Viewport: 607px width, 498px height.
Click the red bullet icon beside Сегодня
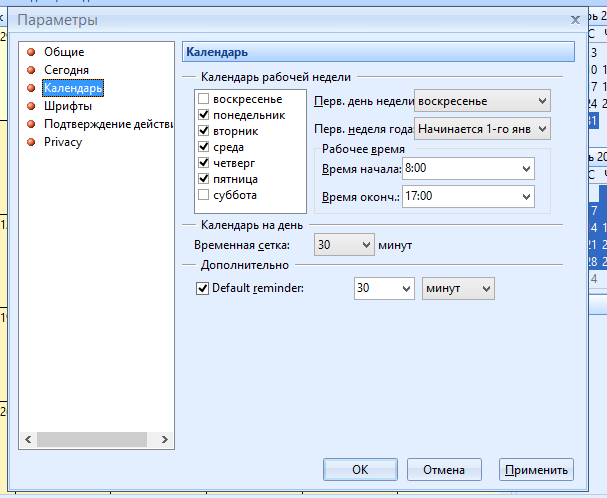[x=32, y=70]
